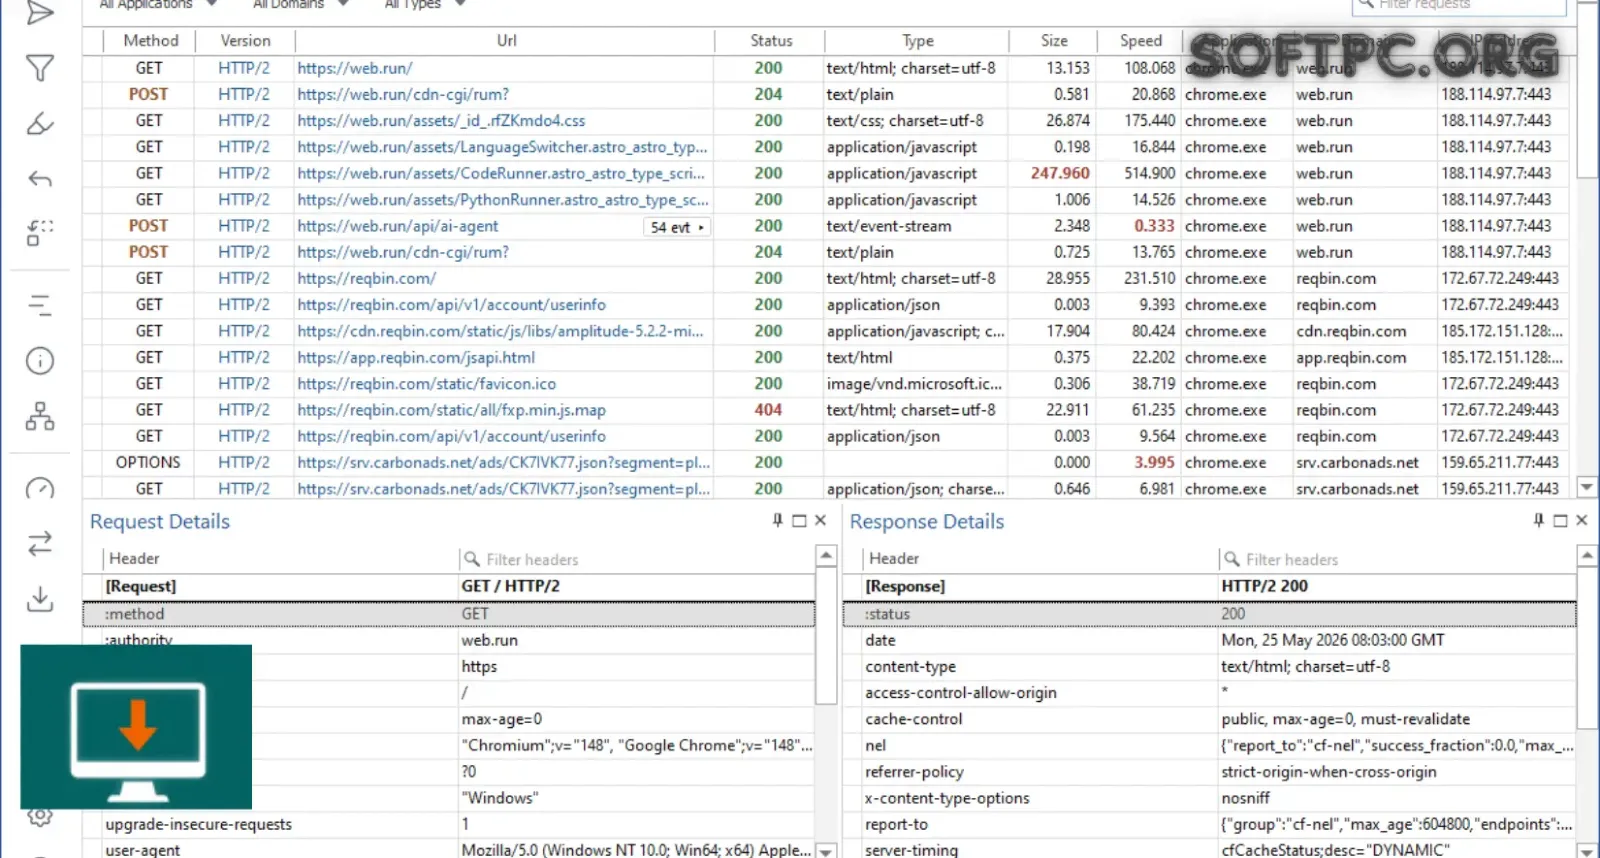Open the info circle icon in sidebar
This screenshot has width=1600, height=858.
tap(39, 361)
